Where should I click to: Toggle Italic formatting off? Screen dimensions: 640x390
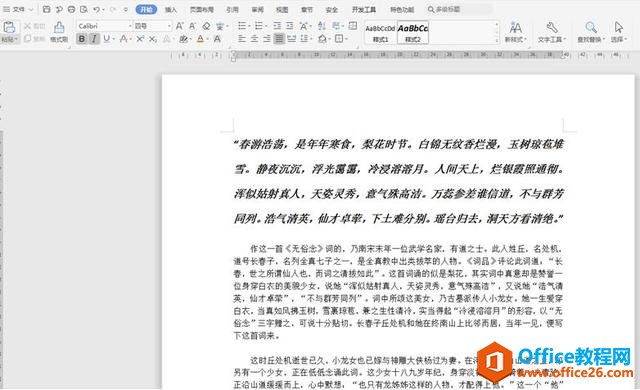[94, 39]
